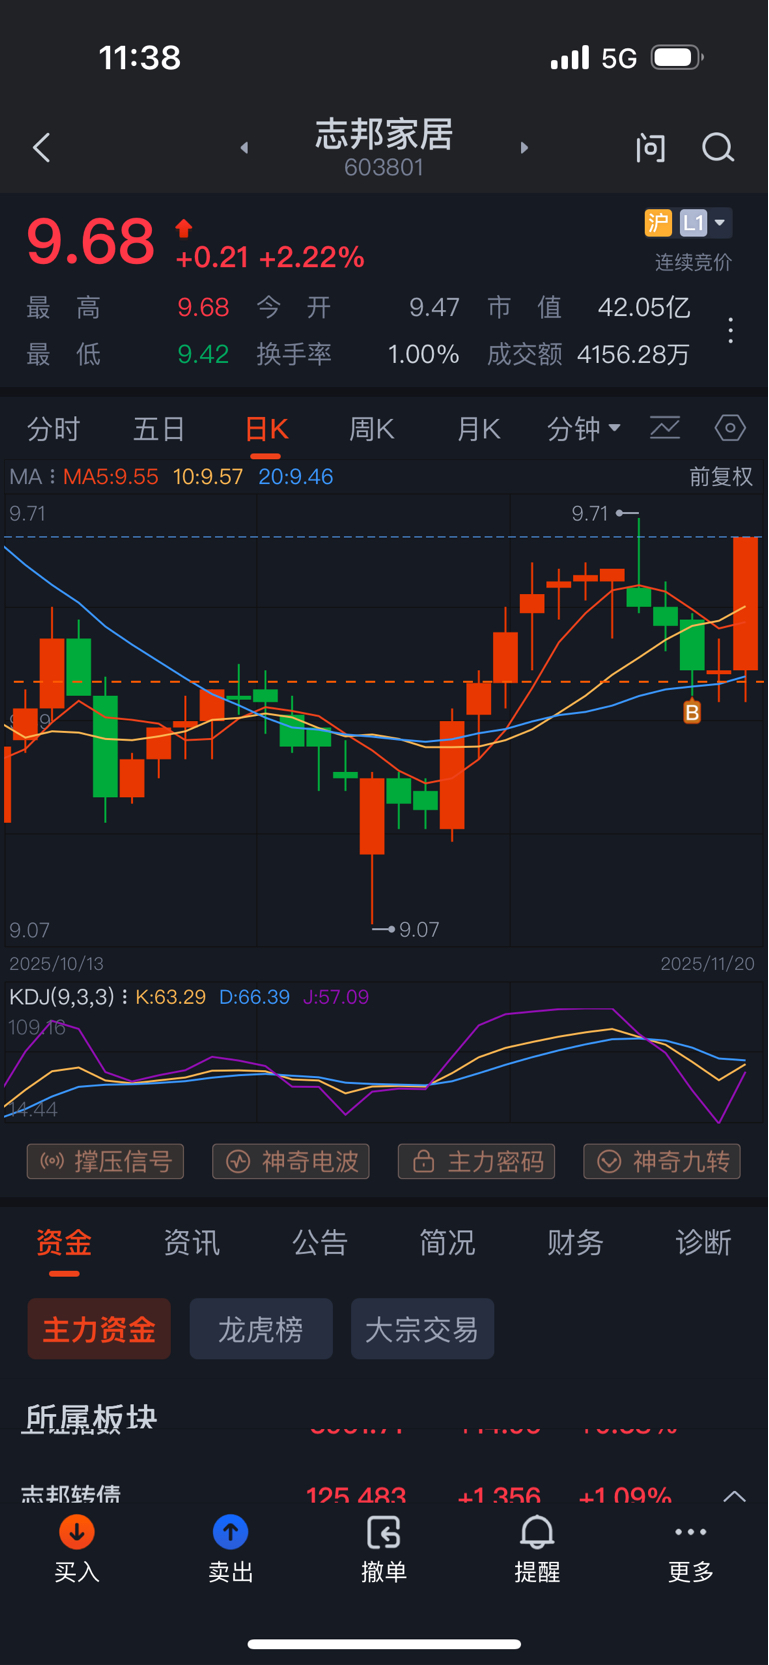Go to next stock with right triangle
The width and height of the screenshot is (769, 1665).
[x=524, y=148]
